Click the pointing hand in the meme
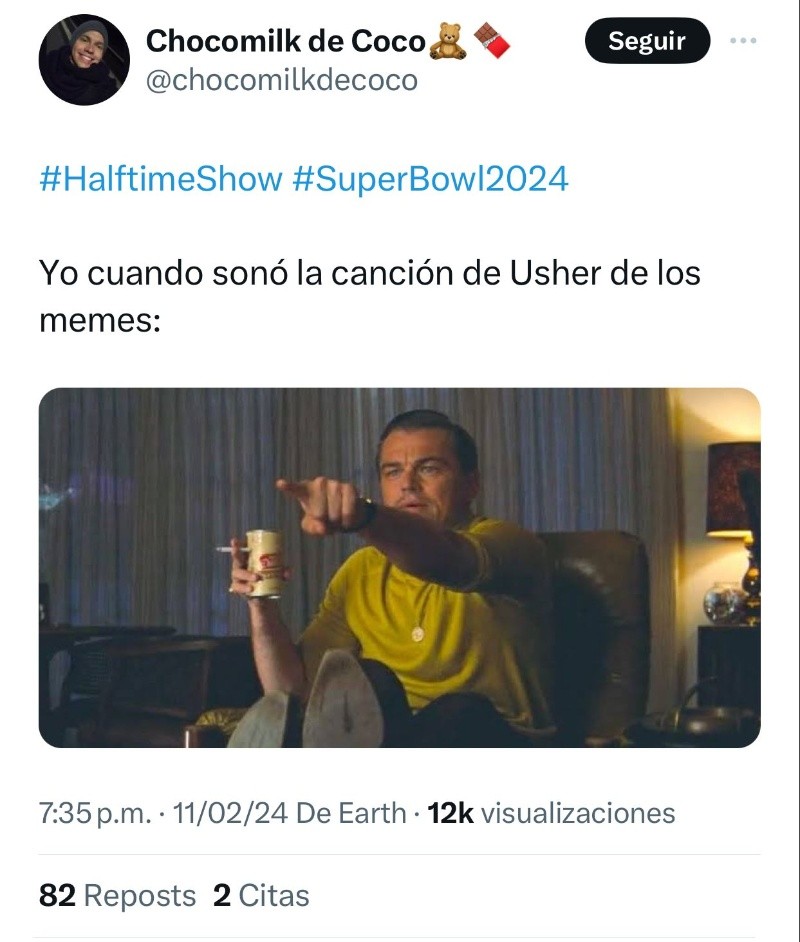This screenshot has width=800, height=942. [315, 501]
